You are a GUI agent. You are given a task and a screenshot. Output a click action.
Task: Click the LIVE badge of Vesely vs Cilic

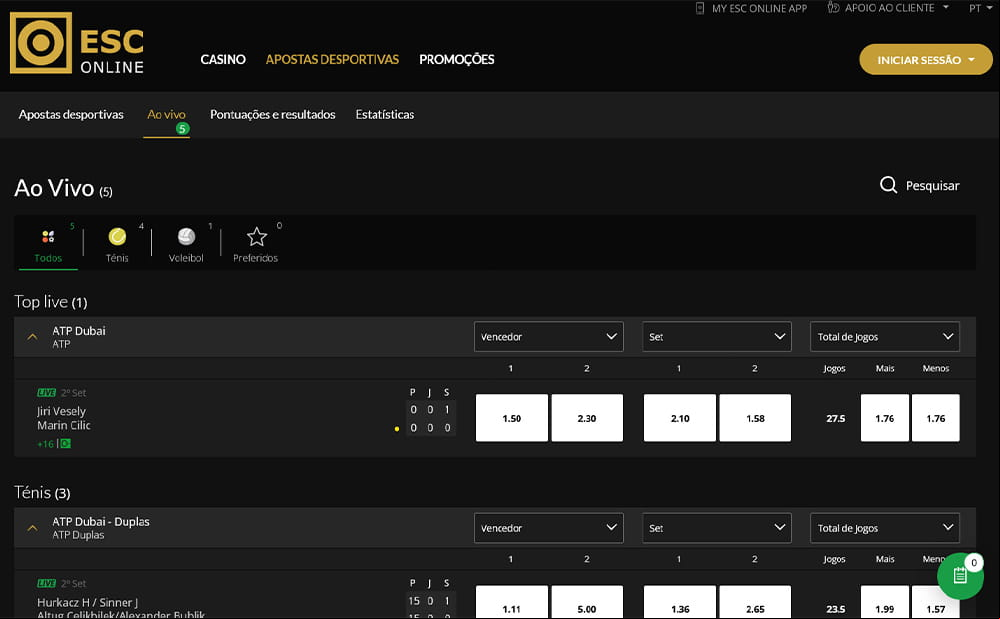(x=47, y=393)
